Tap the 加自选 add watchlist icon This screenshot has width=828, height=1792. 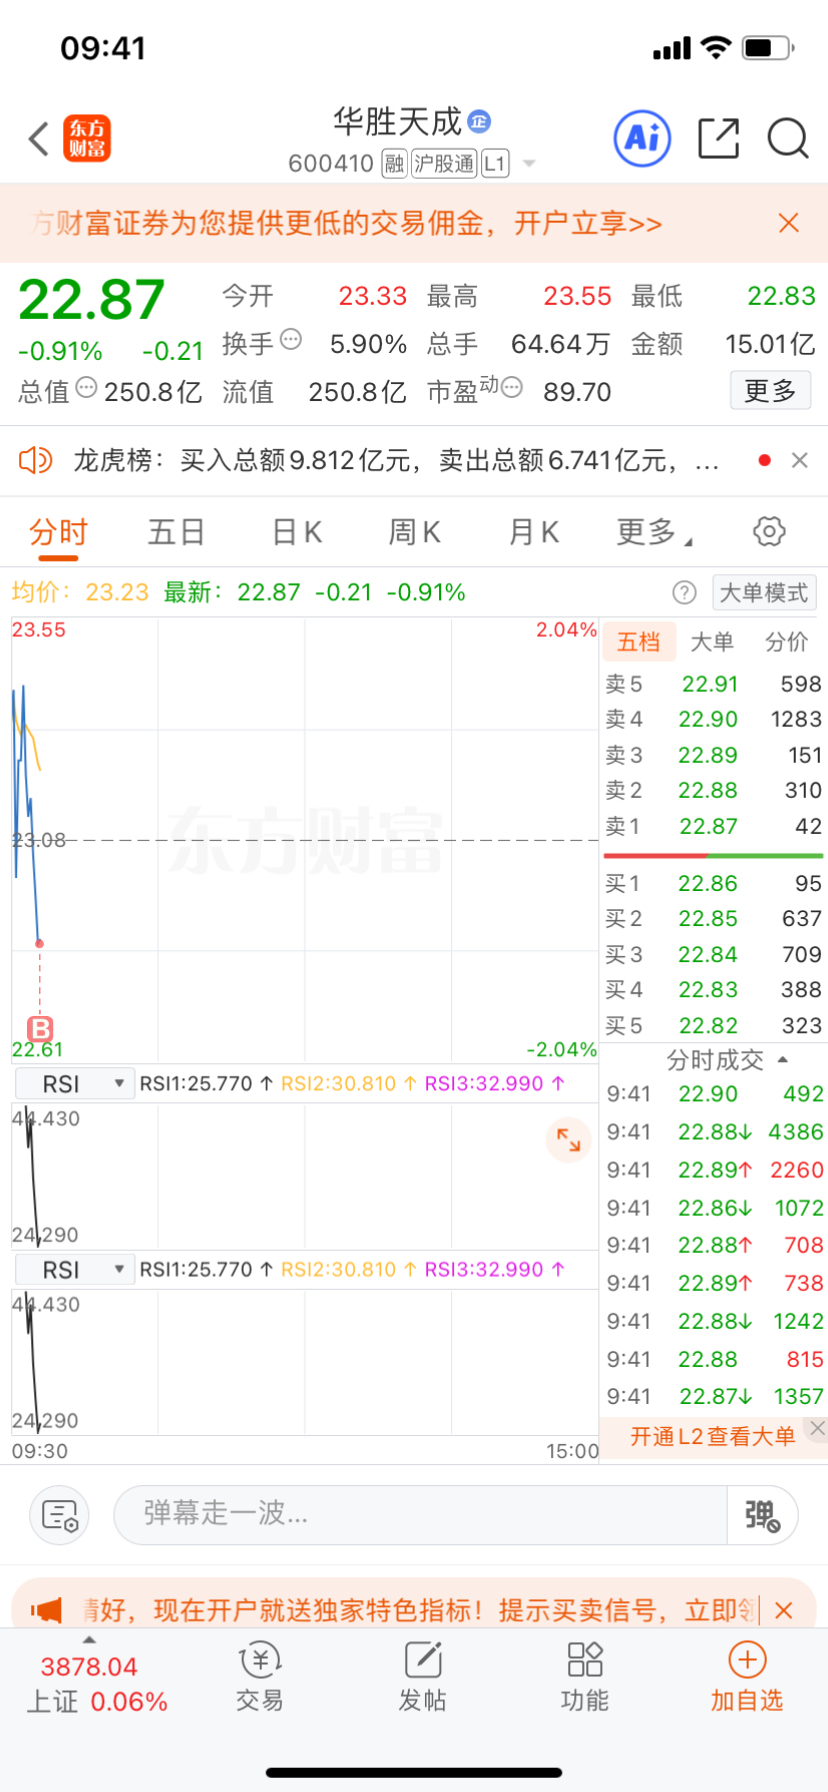click(x=747, y=1678)
